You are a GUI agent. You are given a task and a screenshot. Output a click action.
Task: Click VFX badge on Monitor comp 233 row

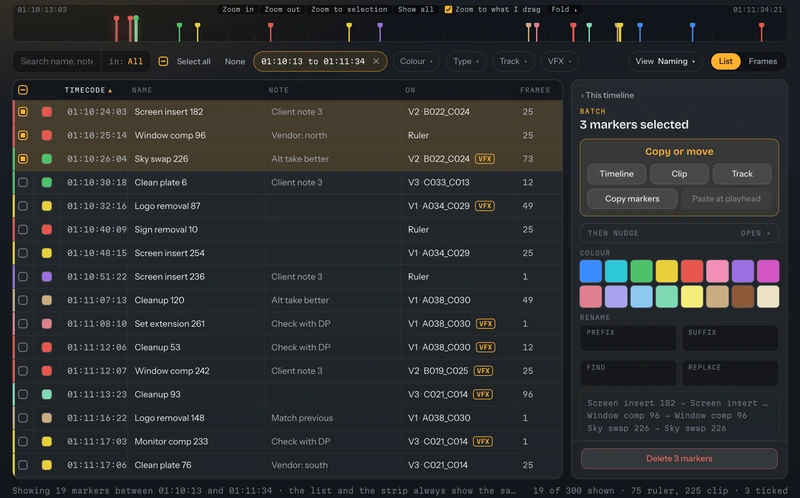[x=483, y=441]
